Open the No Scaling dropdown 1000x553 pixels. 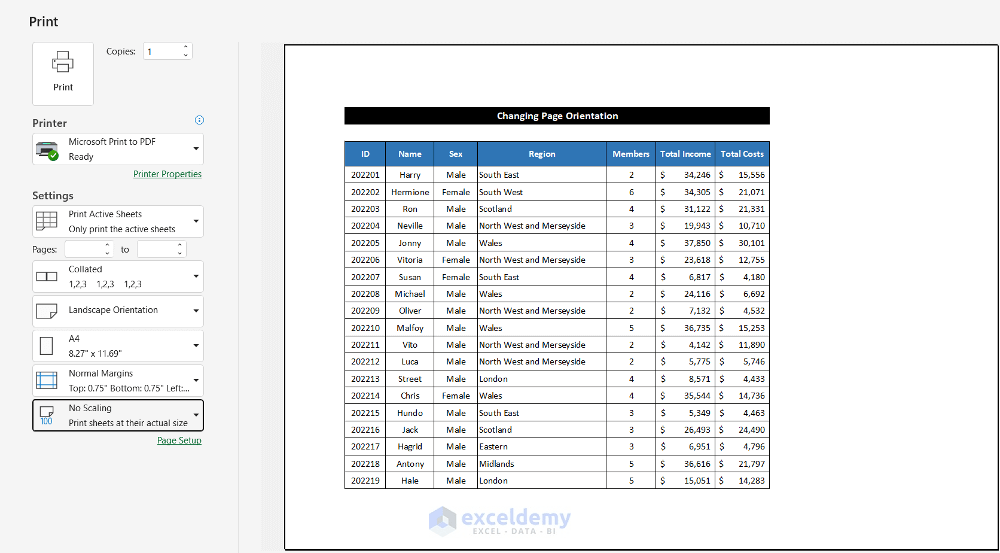[x=196, y=415]
